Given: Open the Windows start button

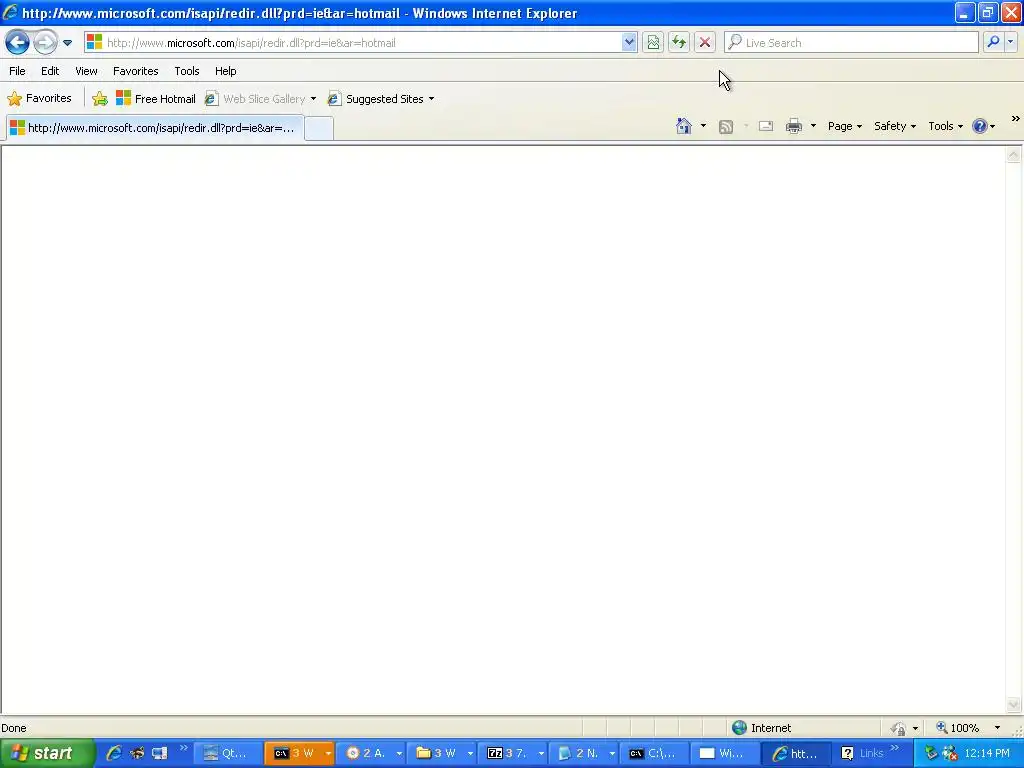Looking at the screenshot, I should click(47, 753).
